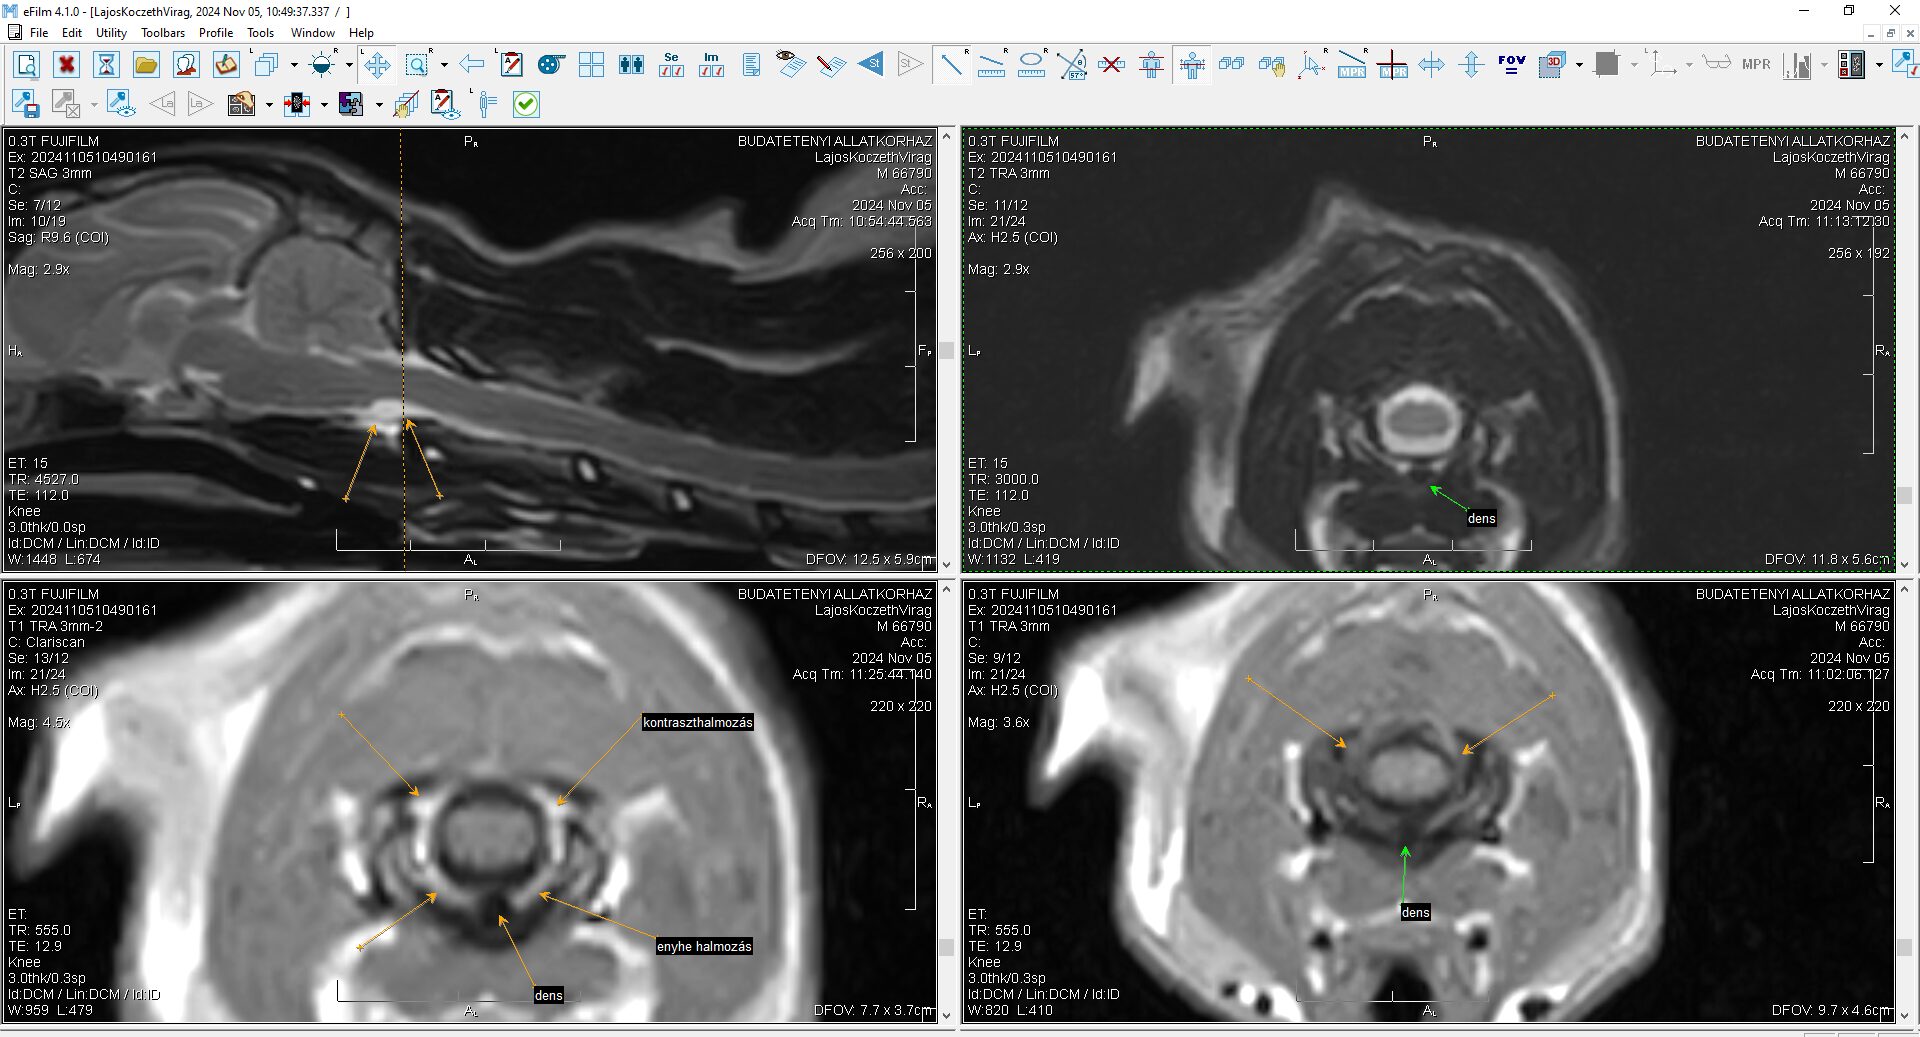
Task: Select the ellipse measurement tool
Action: [1031, 65]
